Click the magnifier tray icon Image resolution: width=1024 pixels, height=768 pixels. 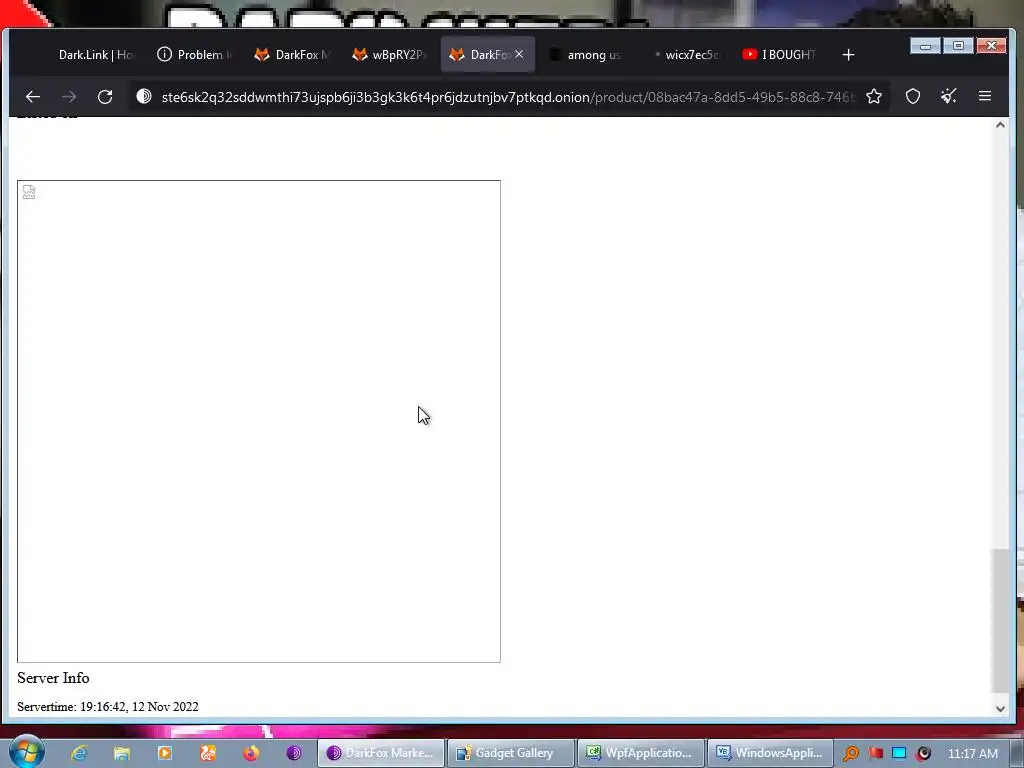pos(851,753)
